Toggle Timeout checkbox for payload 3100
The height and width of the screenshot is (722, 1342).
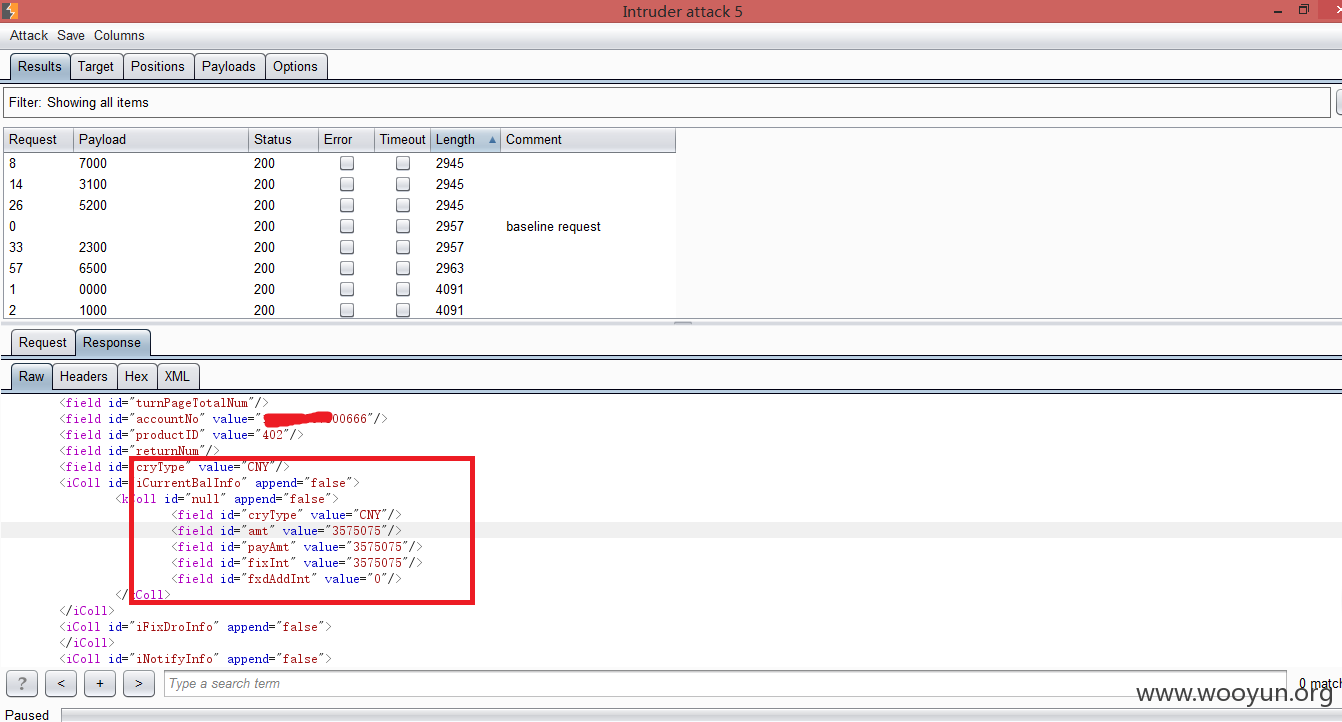[x=403, y=184]
